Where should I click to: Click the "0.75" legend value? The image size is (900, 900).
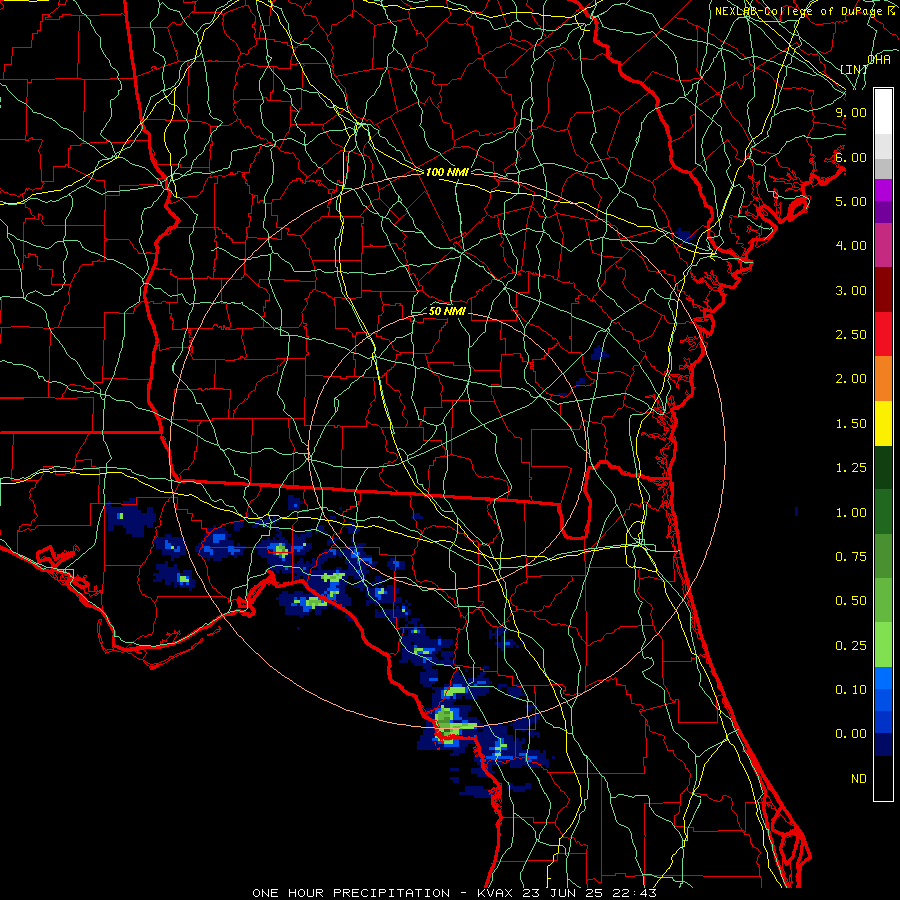pos(851,557)
